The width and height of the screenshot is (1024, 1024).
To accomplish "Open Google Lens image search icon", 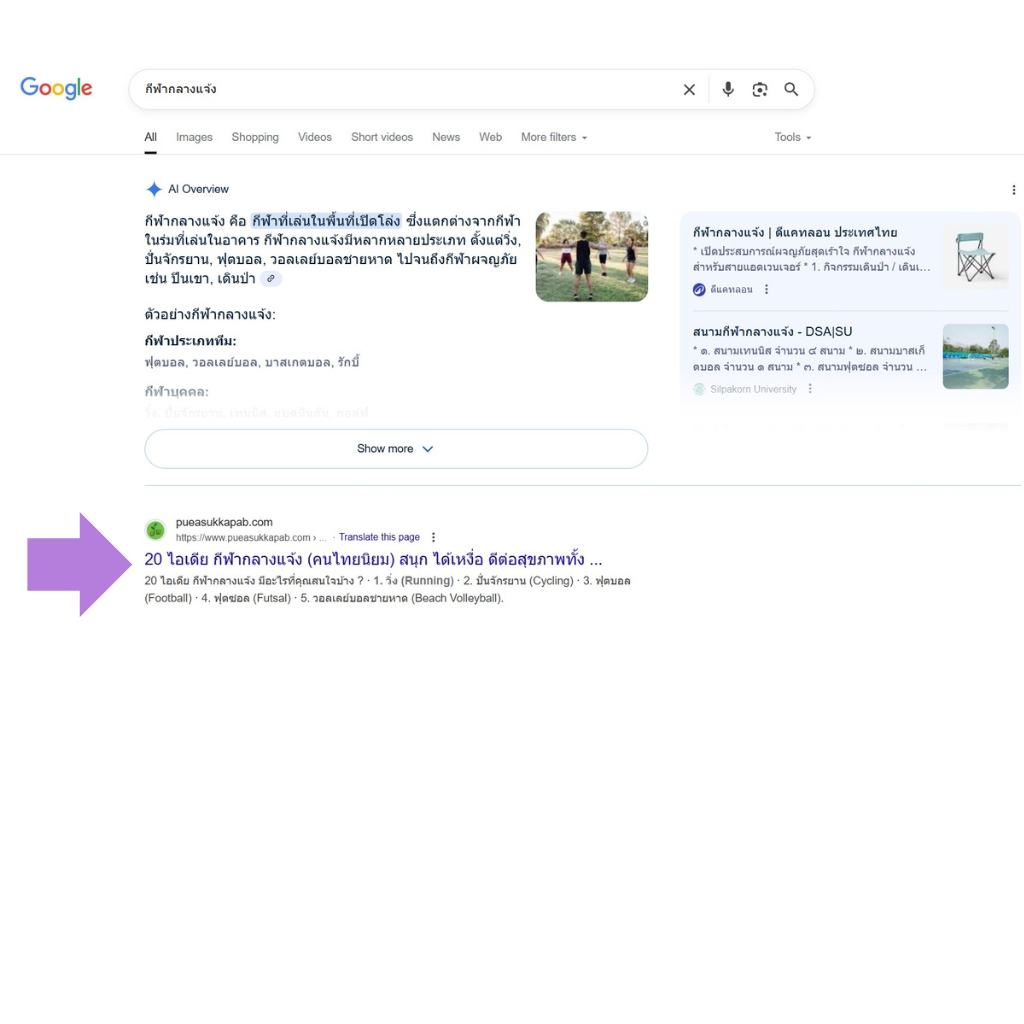I will (760, 90).
